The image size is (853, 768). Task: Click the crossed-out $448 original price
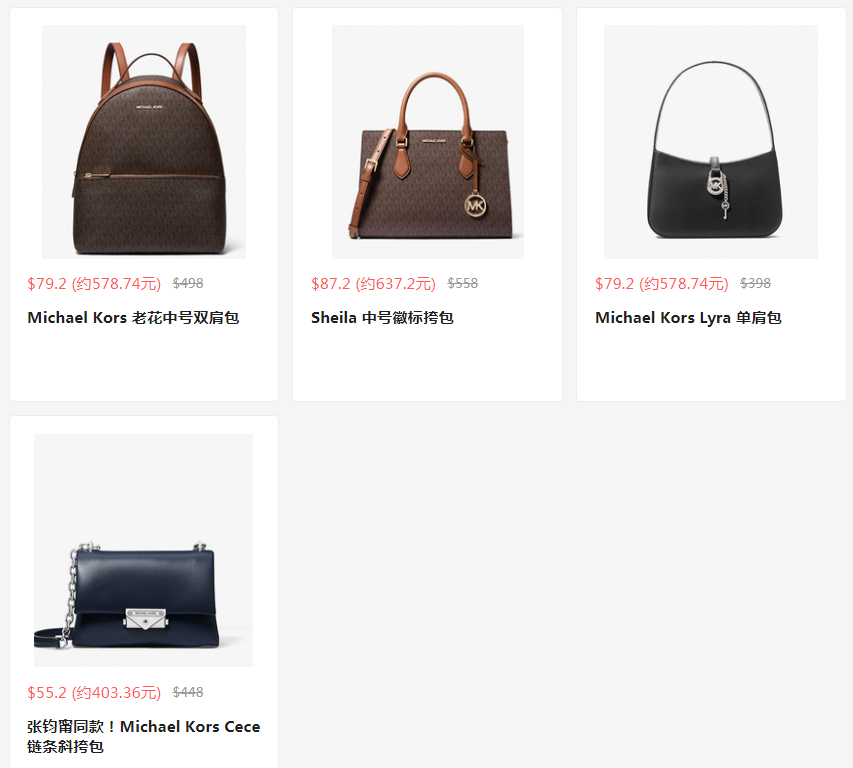click(x=188, y=692)
